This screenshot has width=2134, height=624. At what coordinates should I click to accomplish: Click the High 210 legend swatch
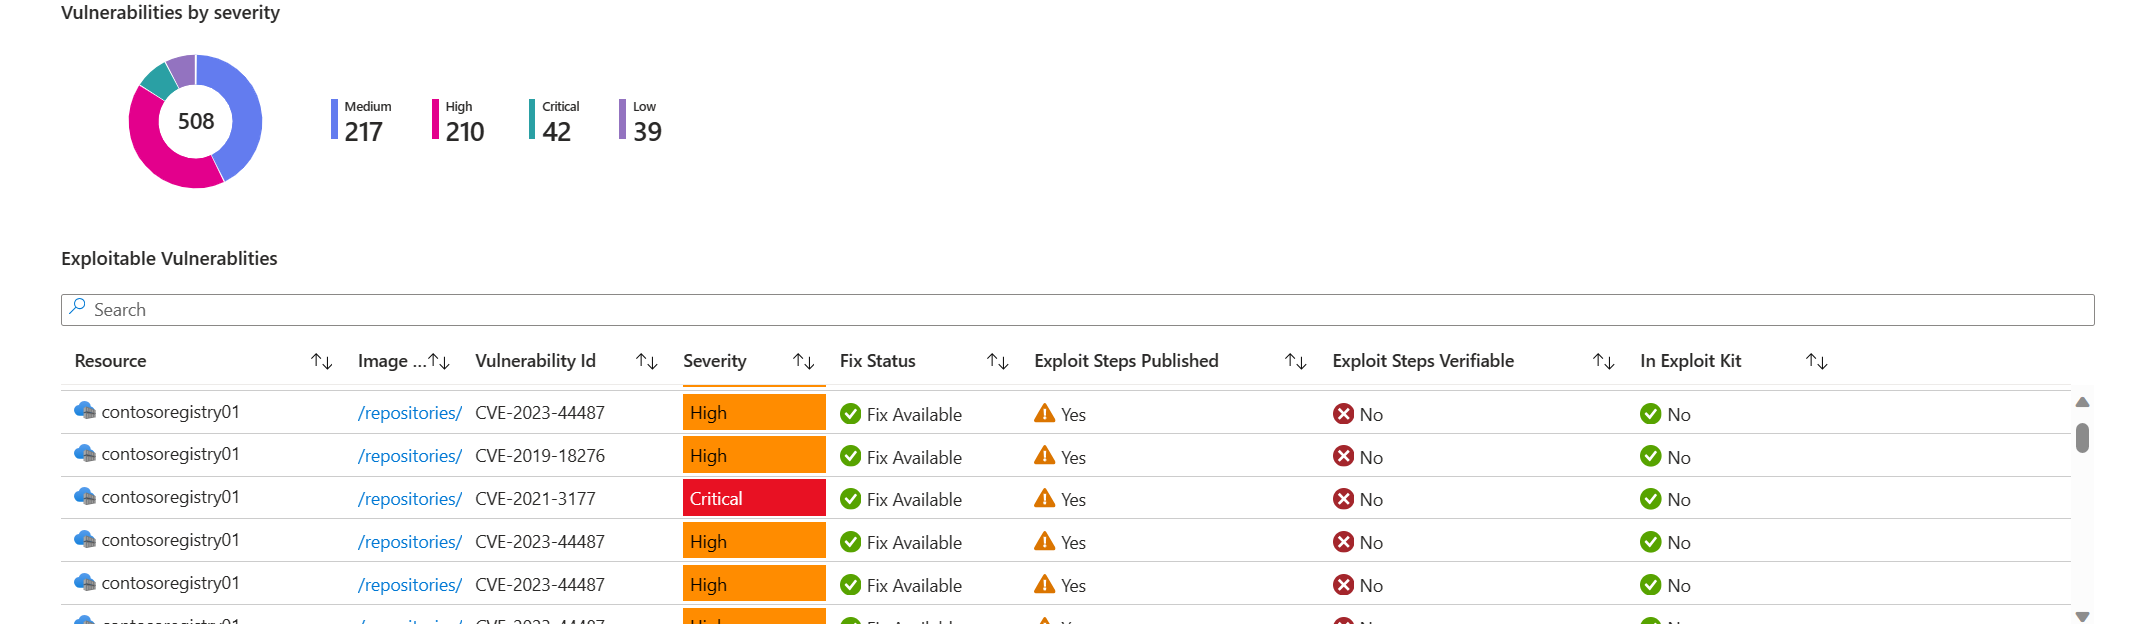[435, 119]
